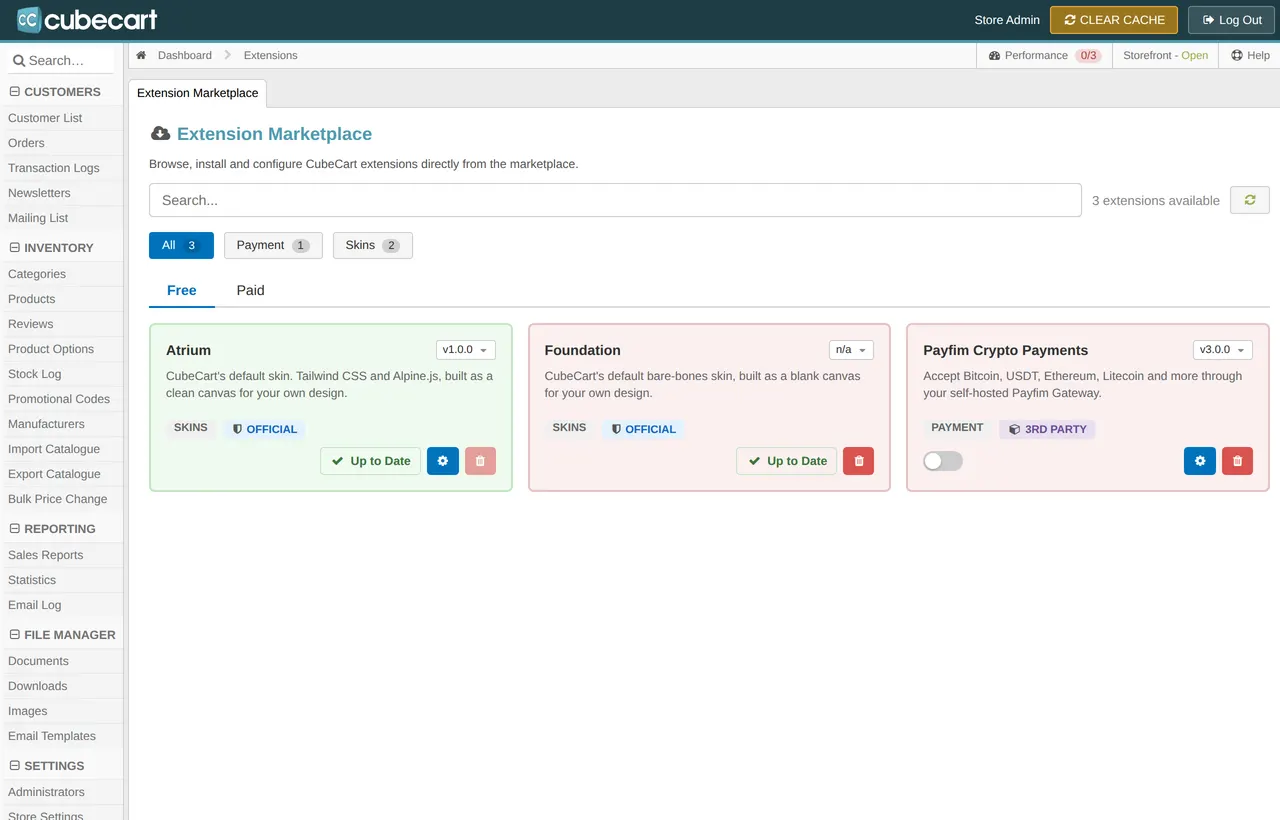Click the Performance gauge icon
The height and width of the screenshot is (820, 1280).
pyautogui.click(x=994, y=56)
